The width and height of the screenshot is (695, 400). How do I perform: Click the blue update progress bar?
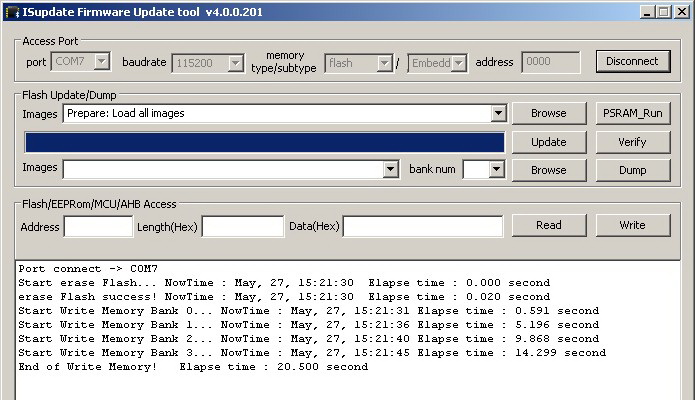[265, 142]
